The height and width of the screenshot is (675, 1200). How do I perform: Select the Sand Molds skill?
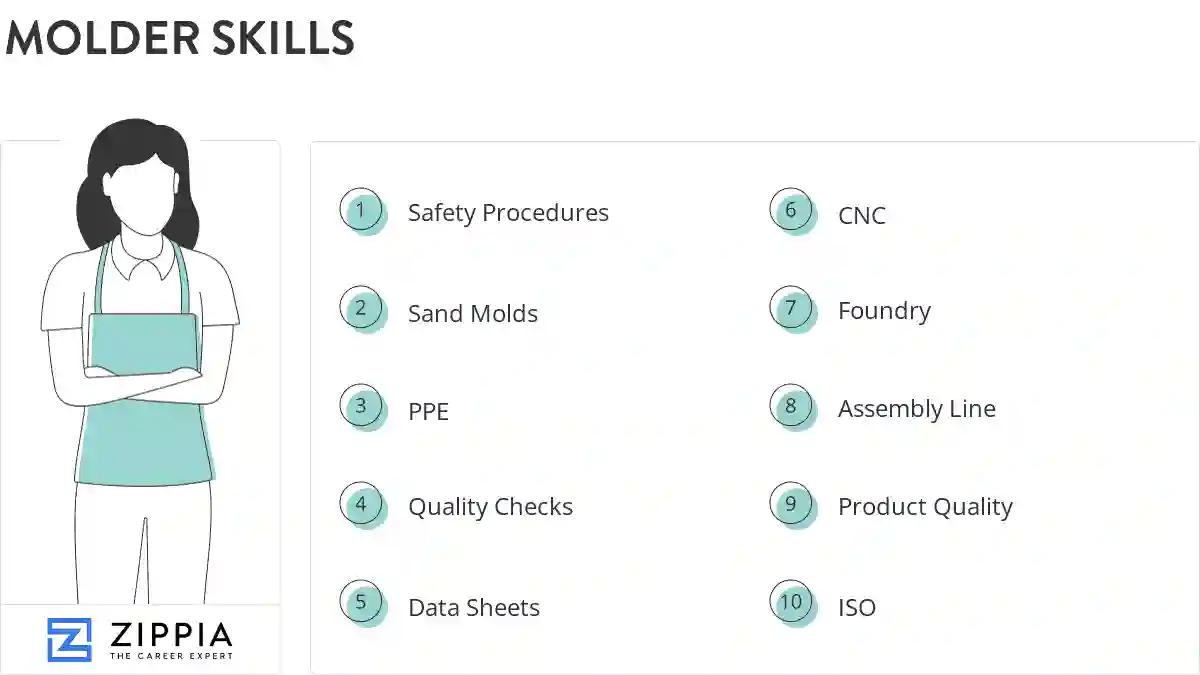coord(473,314)
